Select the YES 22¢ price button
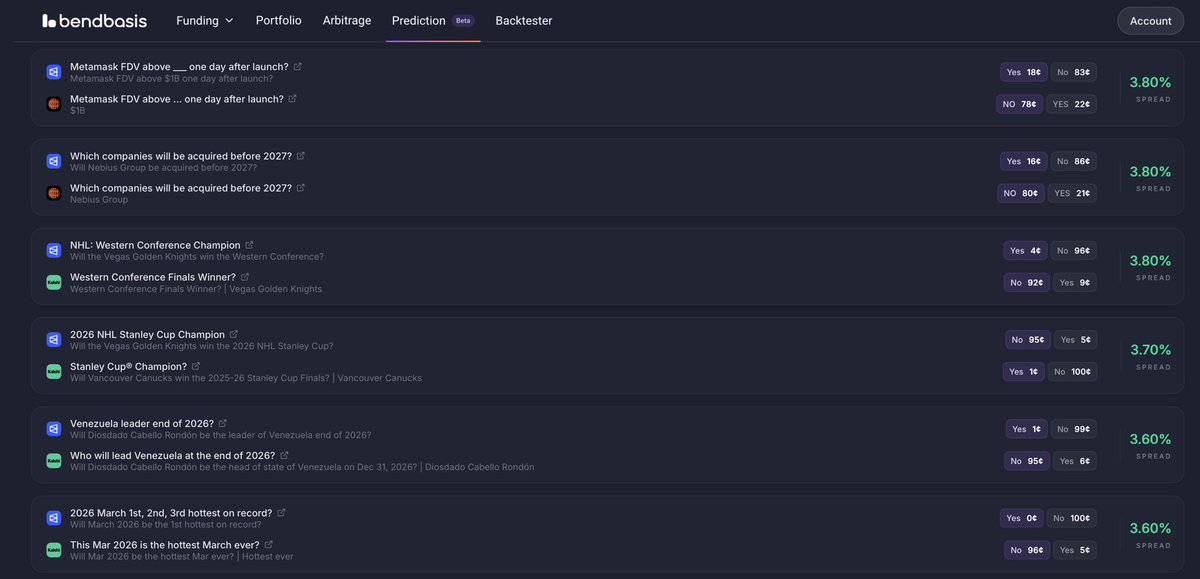Image resolution: width=1200 pixels, height=579 pixels. point(1071,104)
